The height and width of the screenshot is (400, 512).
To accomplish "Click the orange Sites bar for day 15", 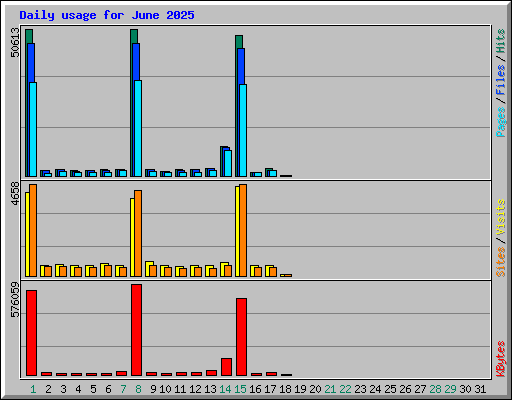I will 243,230.
